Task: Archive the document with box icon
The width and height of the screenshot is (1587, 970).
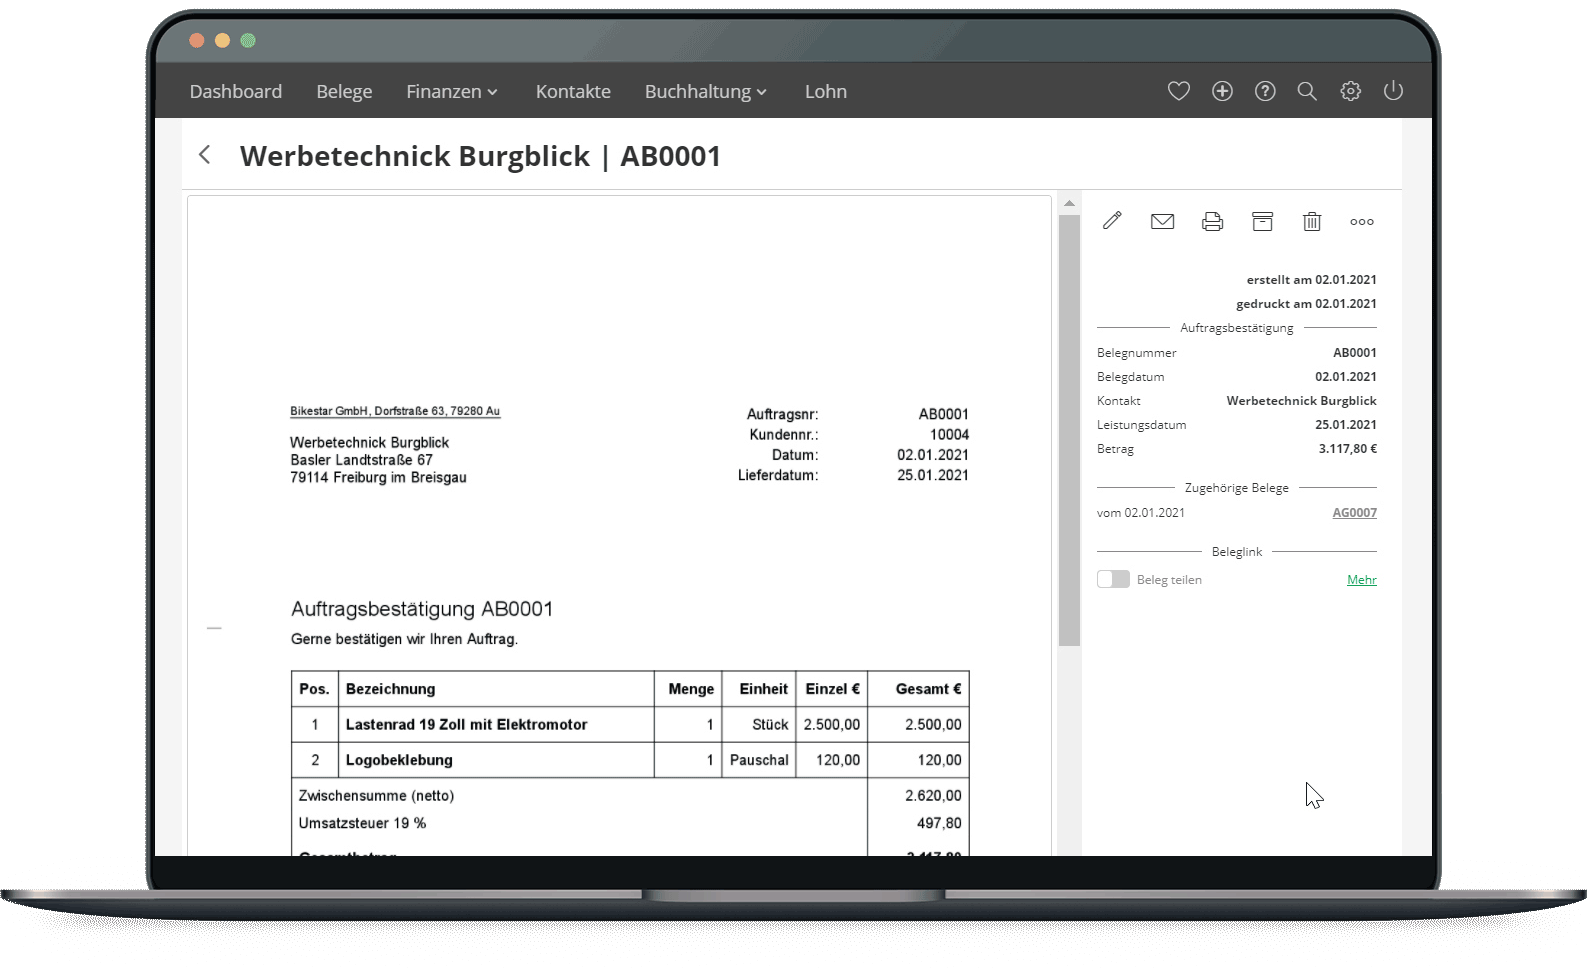Action: pos(1262,221)
